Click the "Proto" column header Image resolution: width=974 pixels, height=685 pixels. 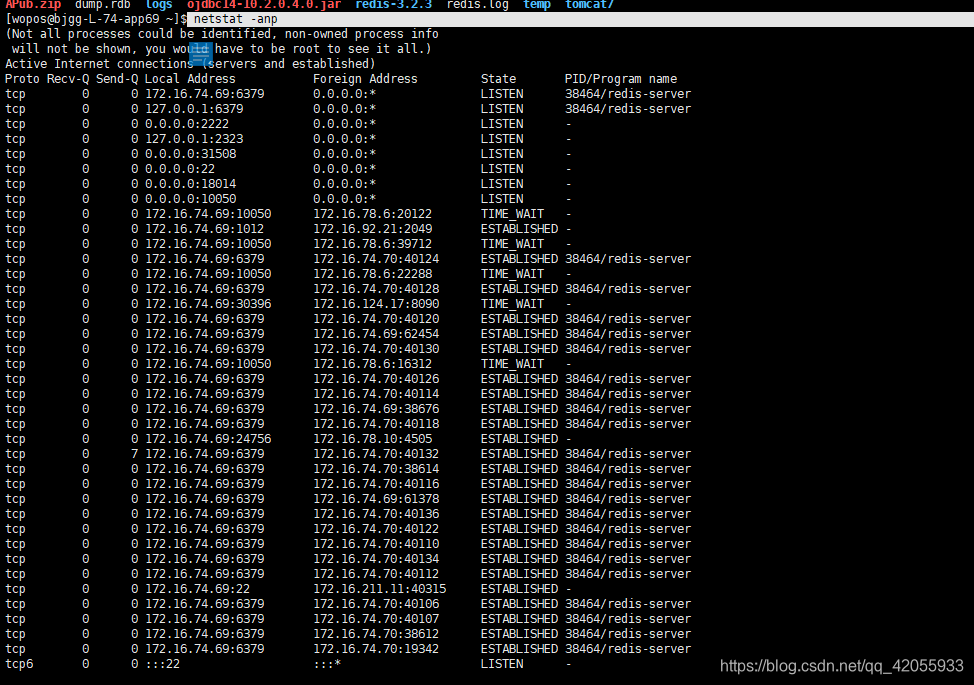22,79
